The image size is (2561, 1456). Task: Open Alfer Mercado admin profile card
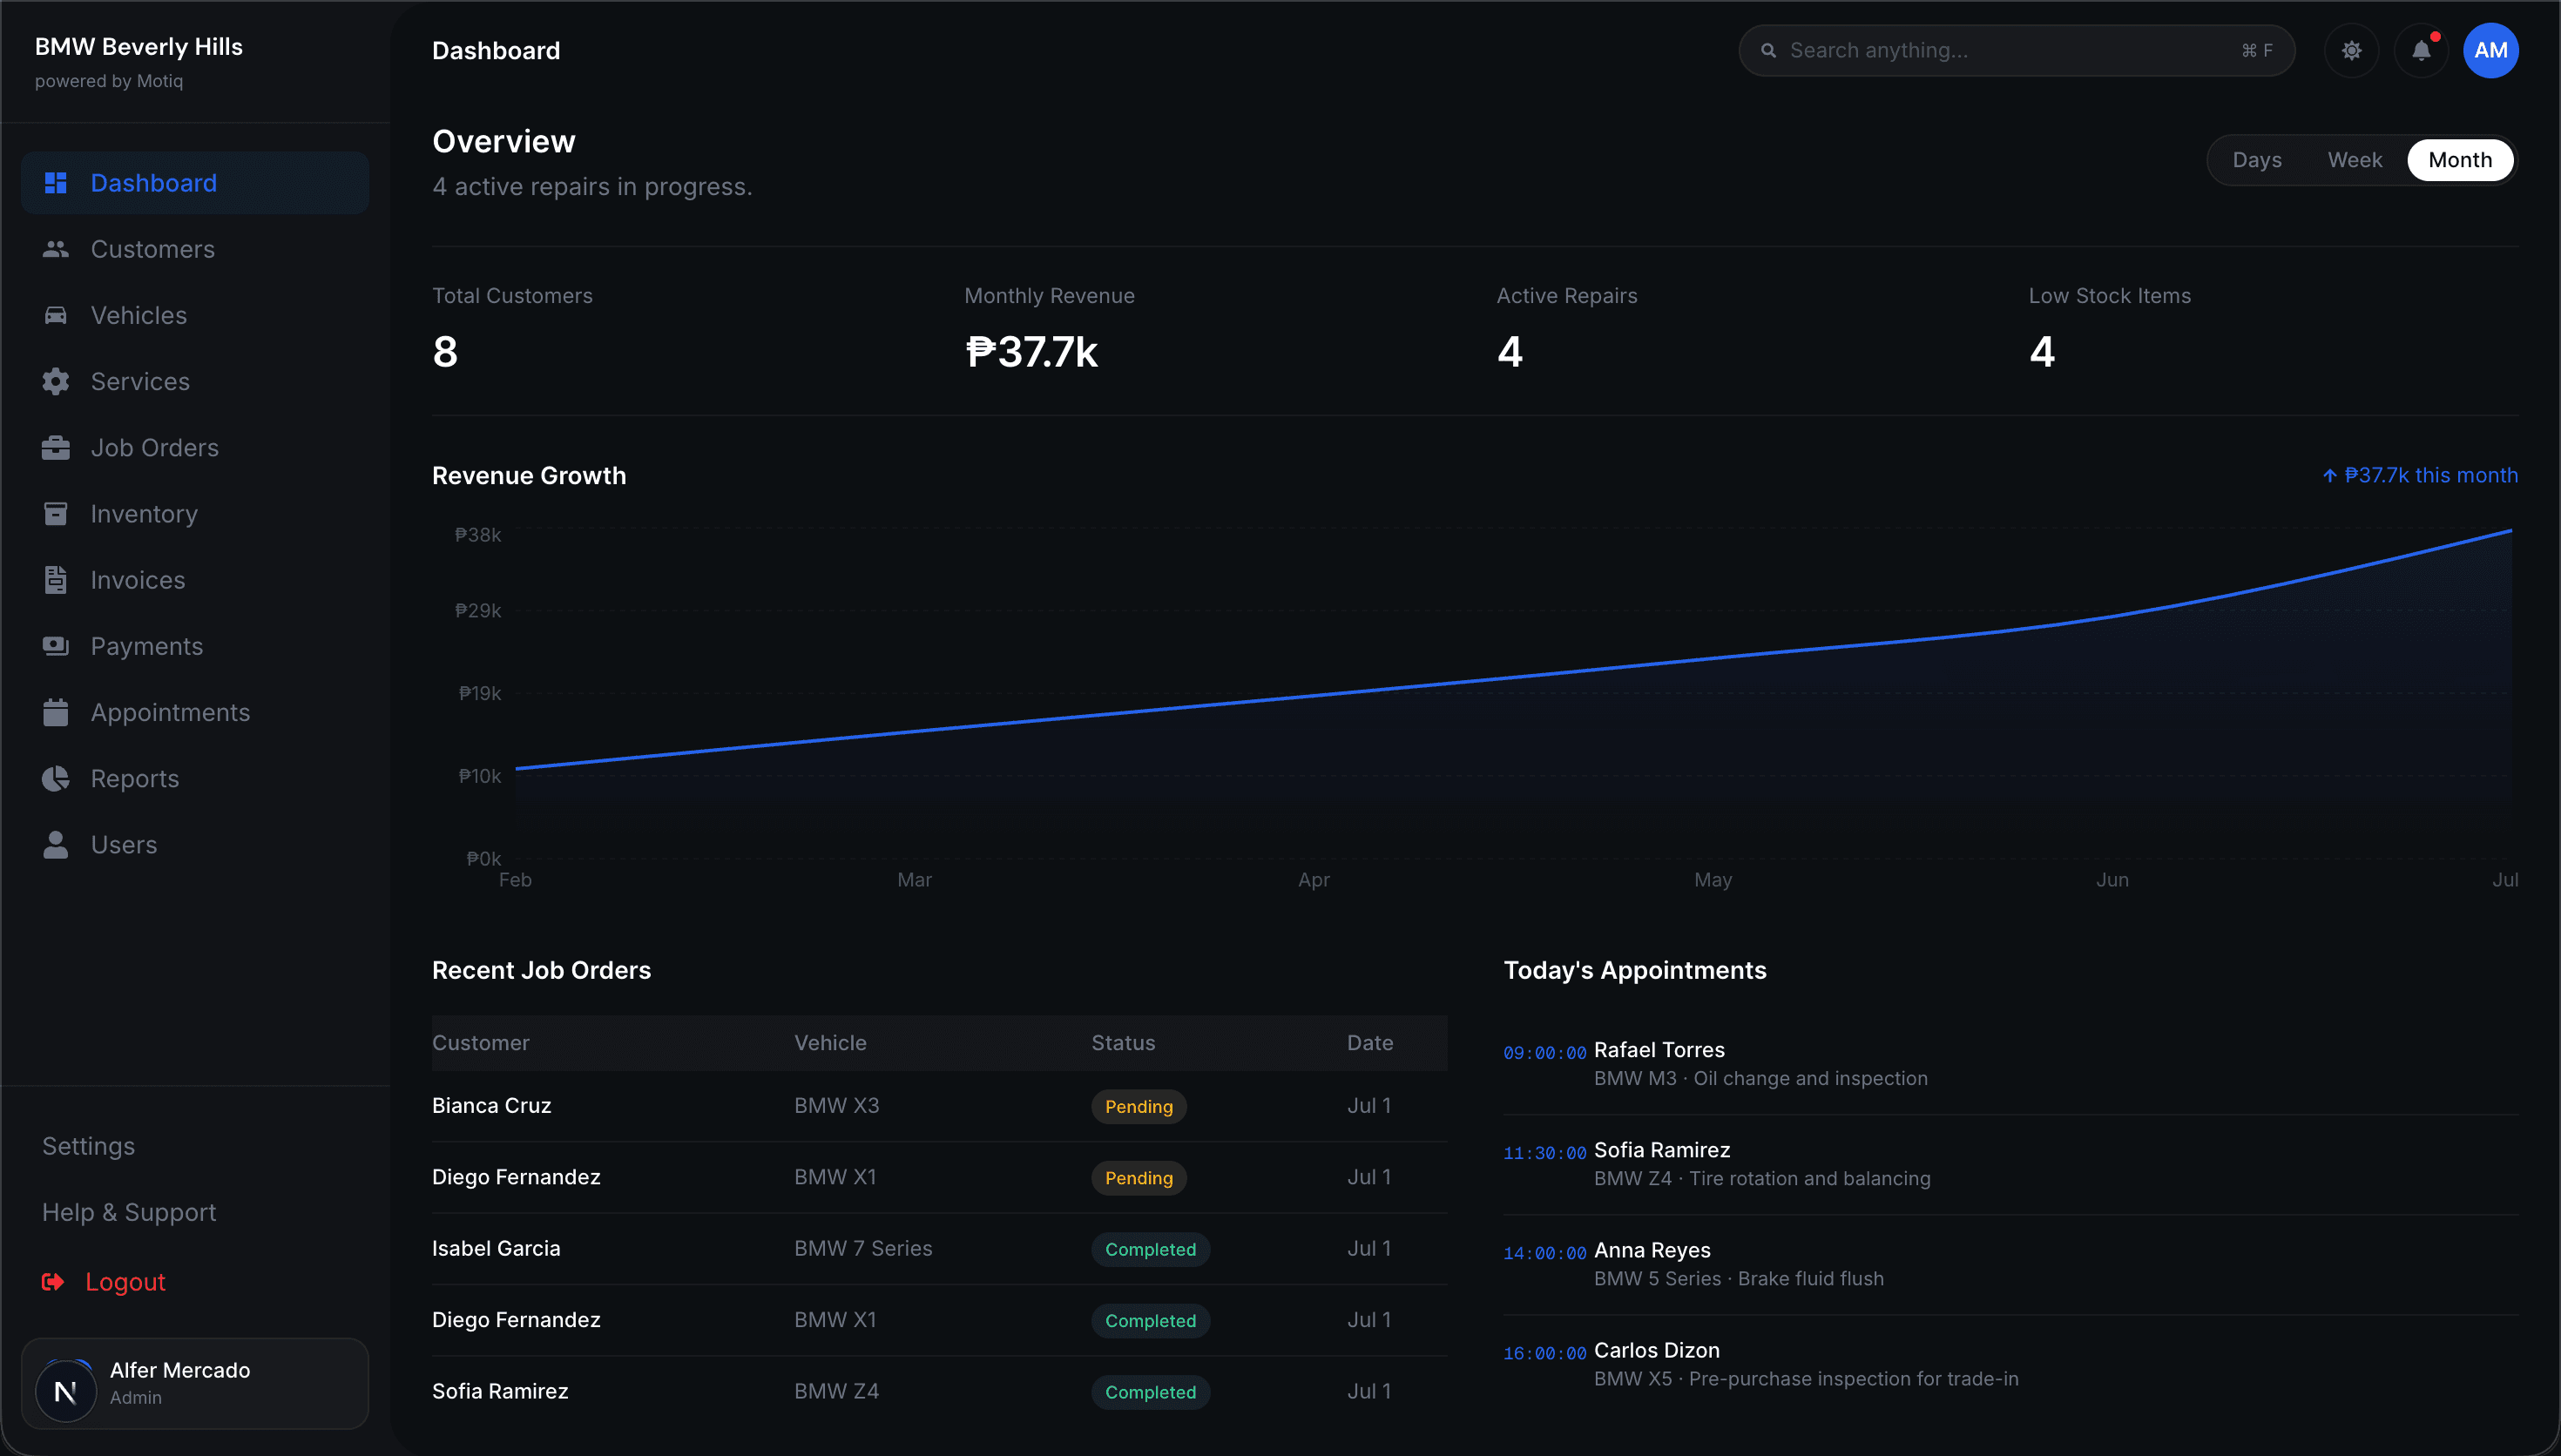[195, 1383]
